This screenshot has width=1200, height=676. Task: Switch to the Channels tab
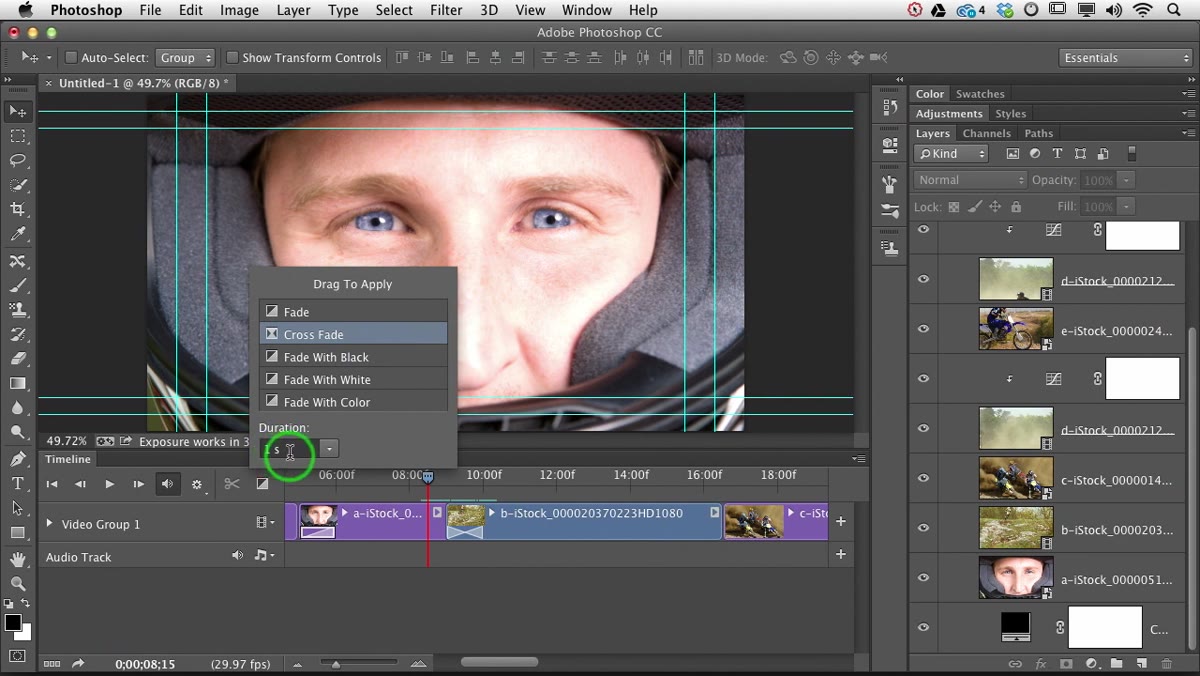(986, 133)
